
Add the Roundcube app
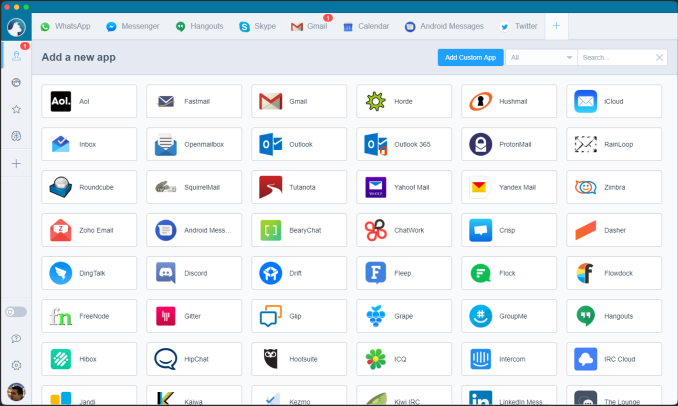coord(89,187)
